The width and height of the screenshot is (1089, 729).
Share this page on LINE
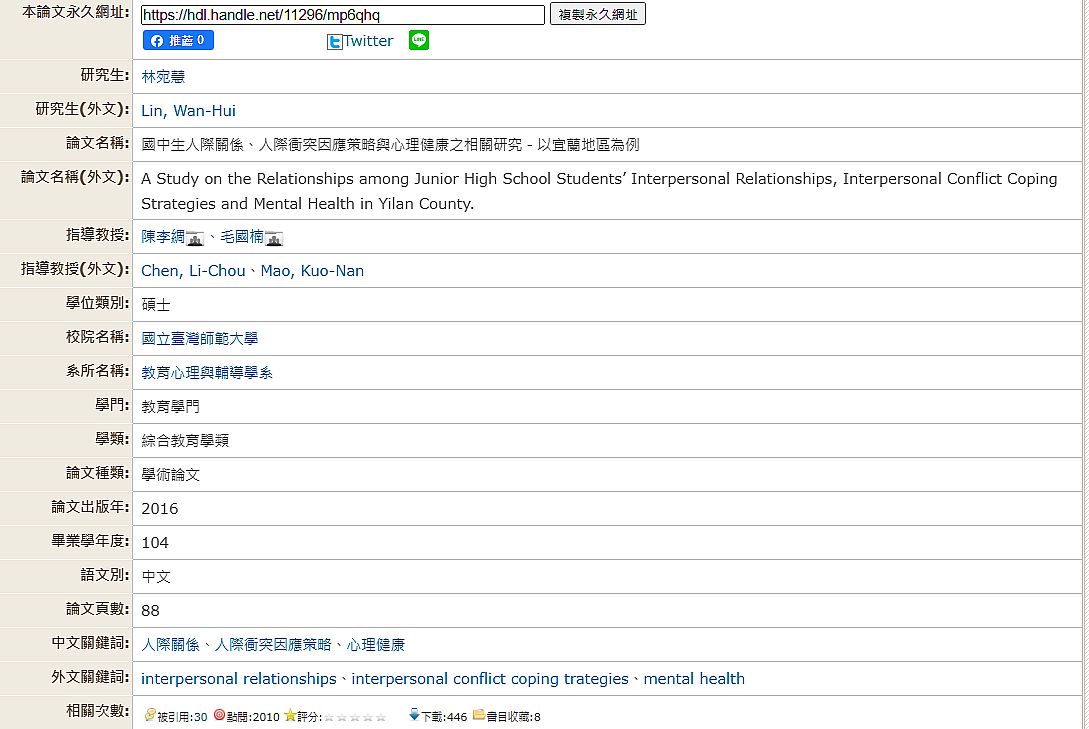(419, 41)
